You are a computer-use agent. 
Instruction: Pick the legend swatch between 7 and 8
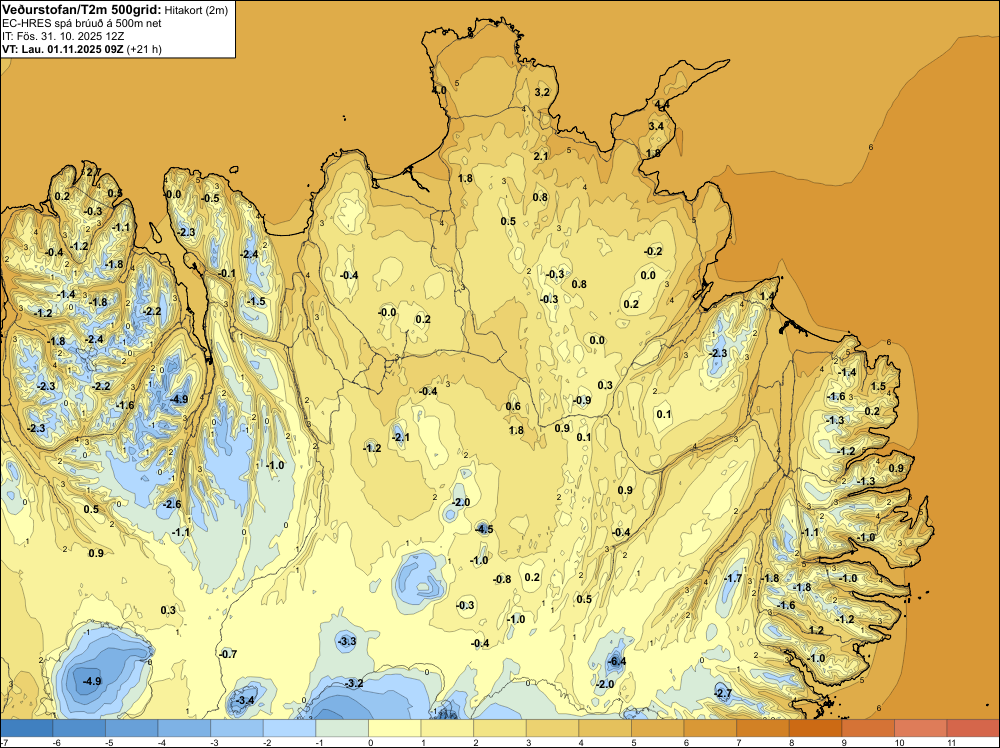pyautogui.click(x=763, y=728)
